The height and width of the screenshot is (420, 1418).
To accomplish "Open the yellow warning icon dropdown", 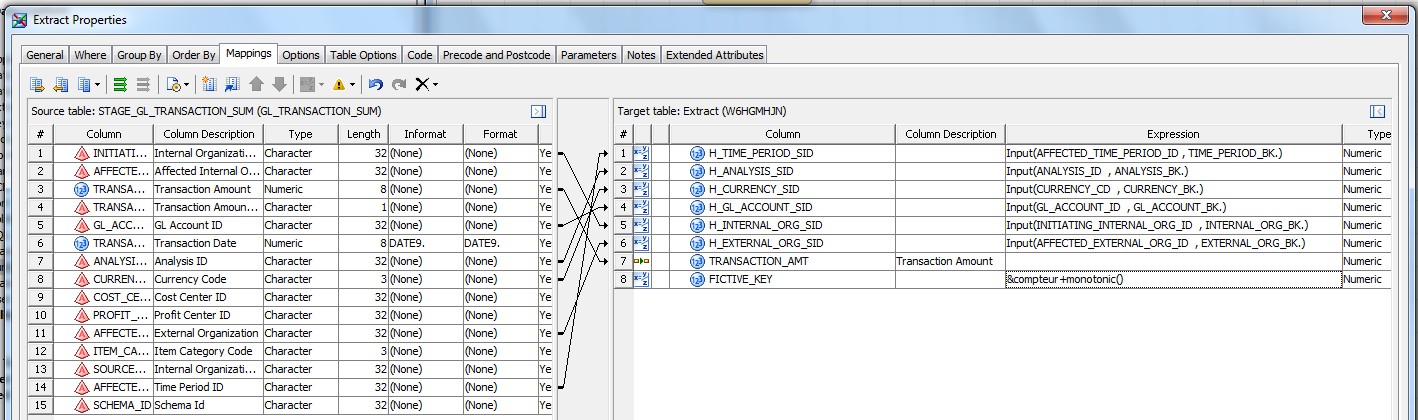I will click(x=352, y=85).
